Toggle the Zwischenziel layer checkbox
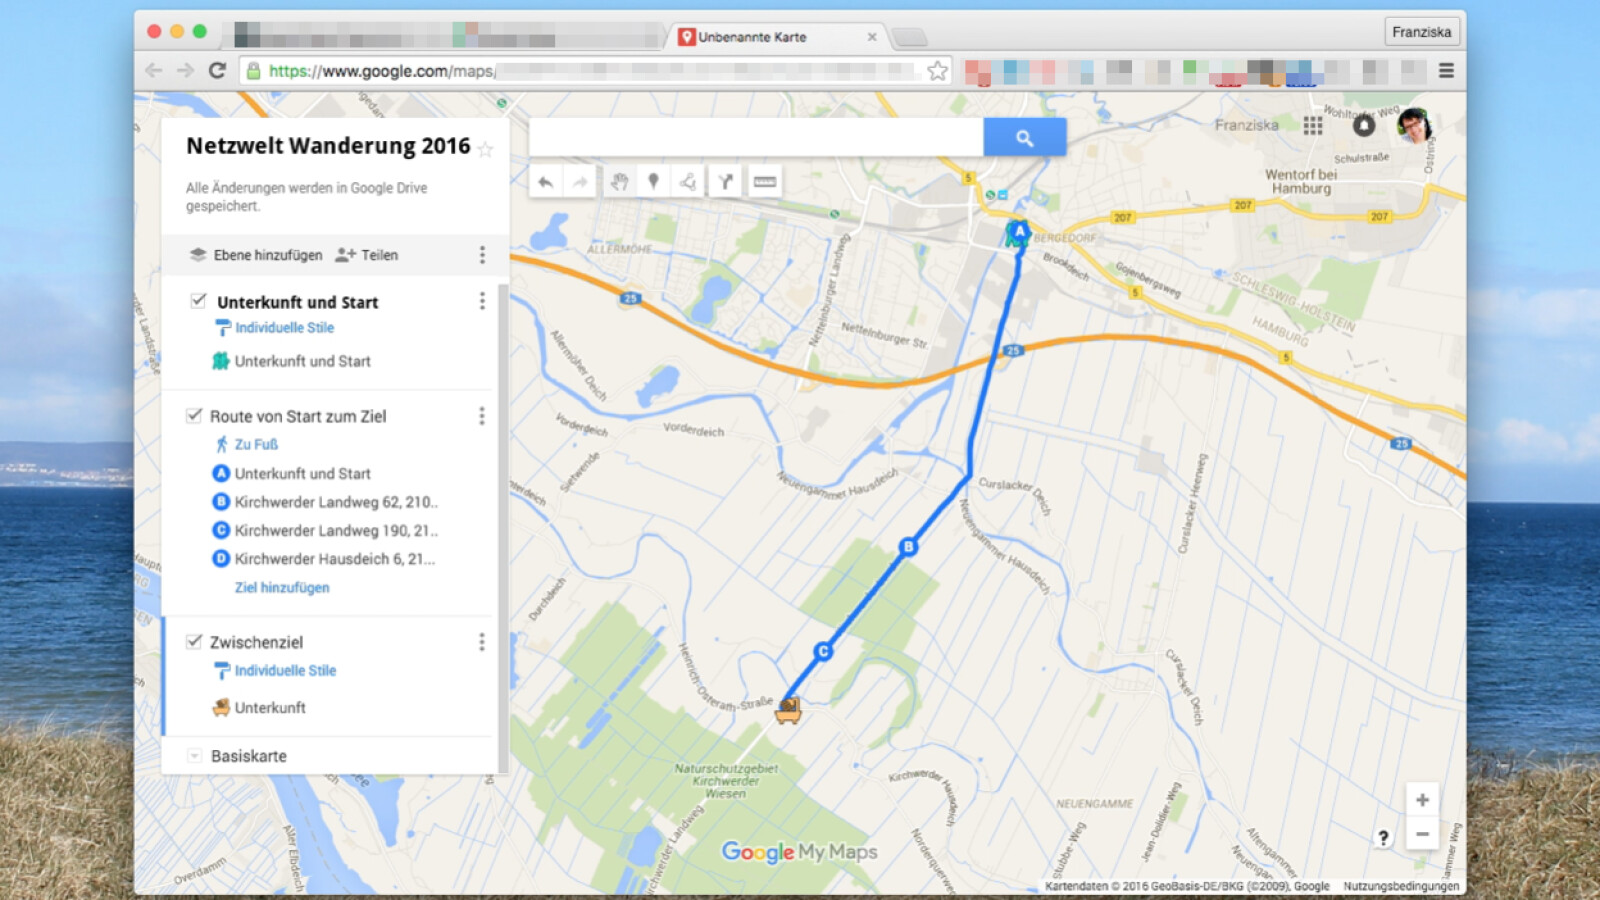Viewport: 1600px width, 900px height. coord(194,641)
